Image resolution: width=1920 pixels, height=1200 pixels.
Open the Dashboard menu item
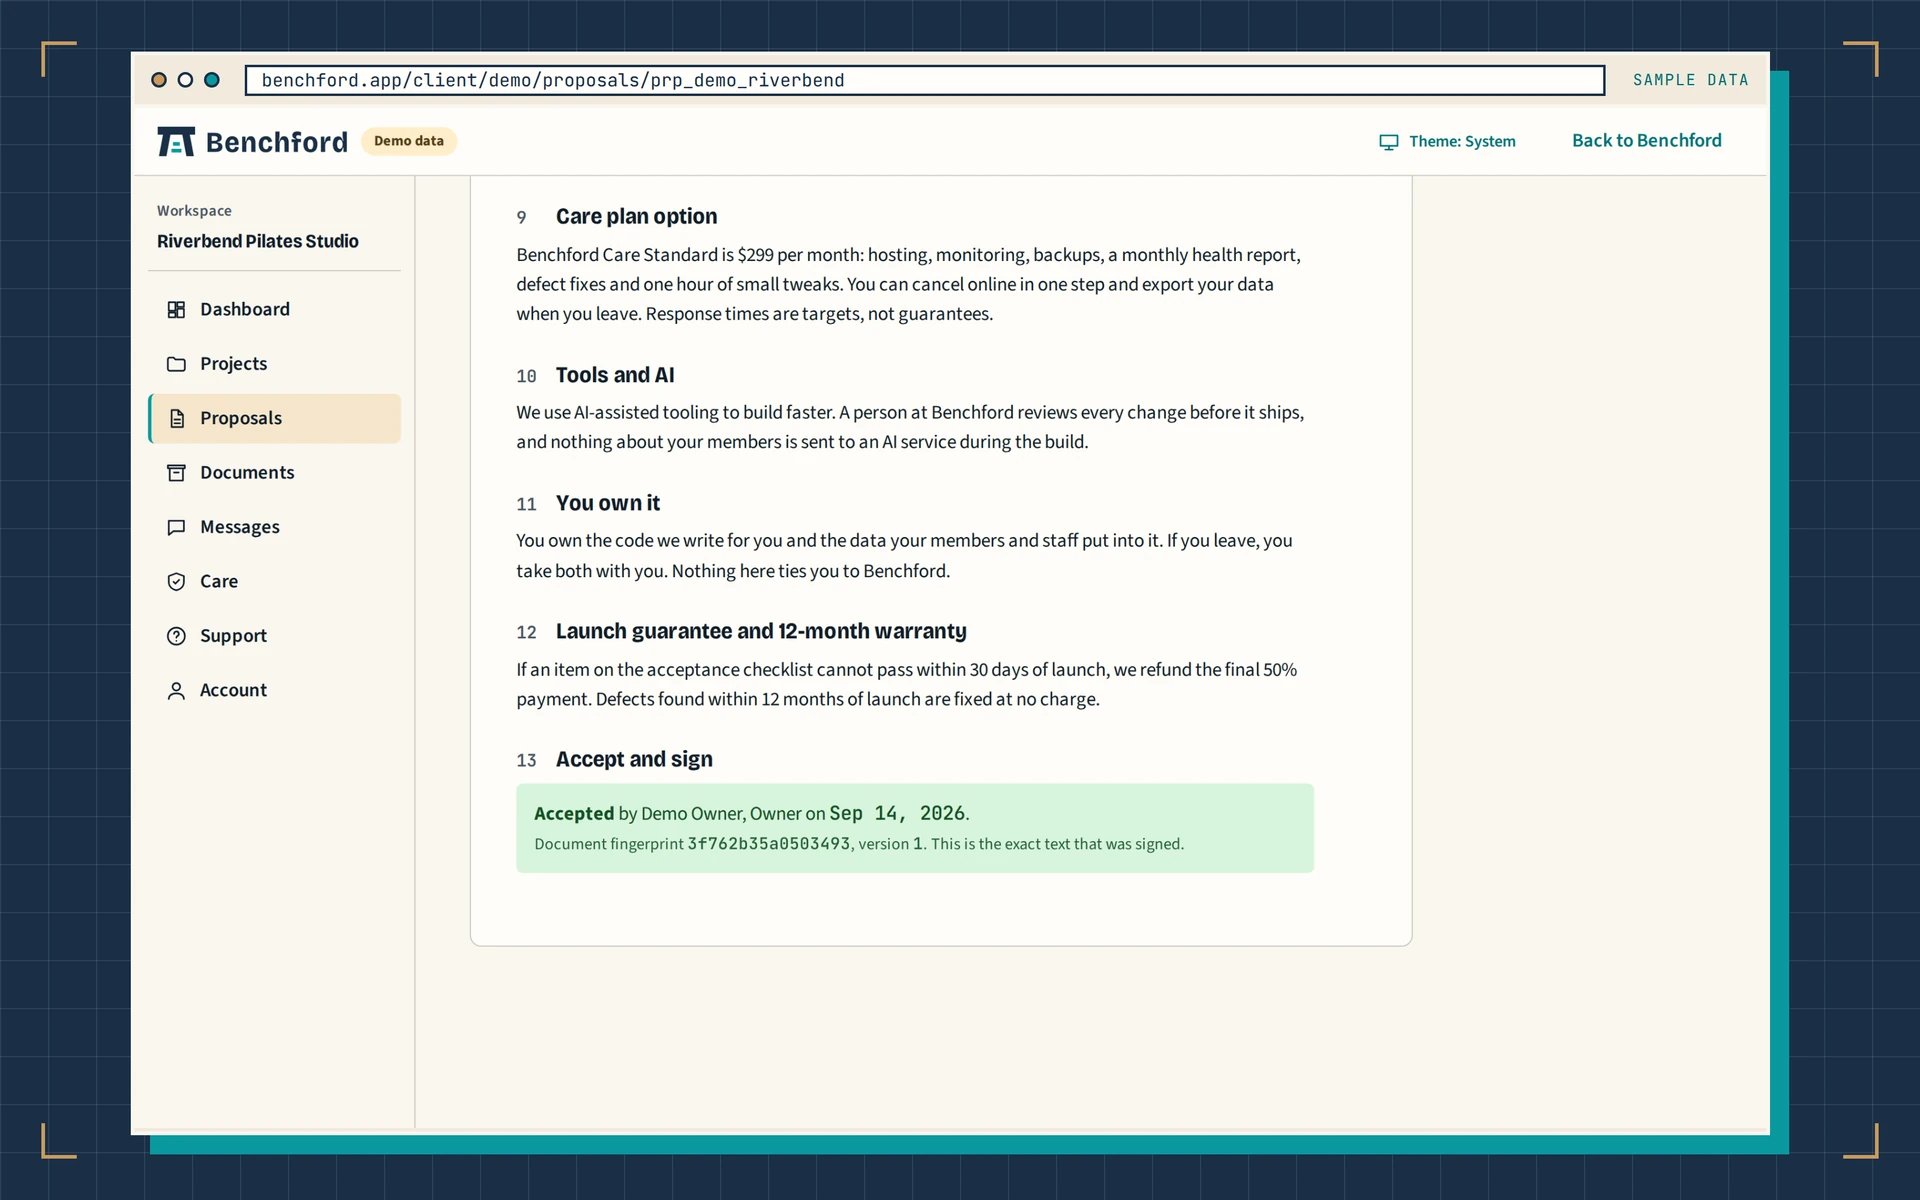274,310
